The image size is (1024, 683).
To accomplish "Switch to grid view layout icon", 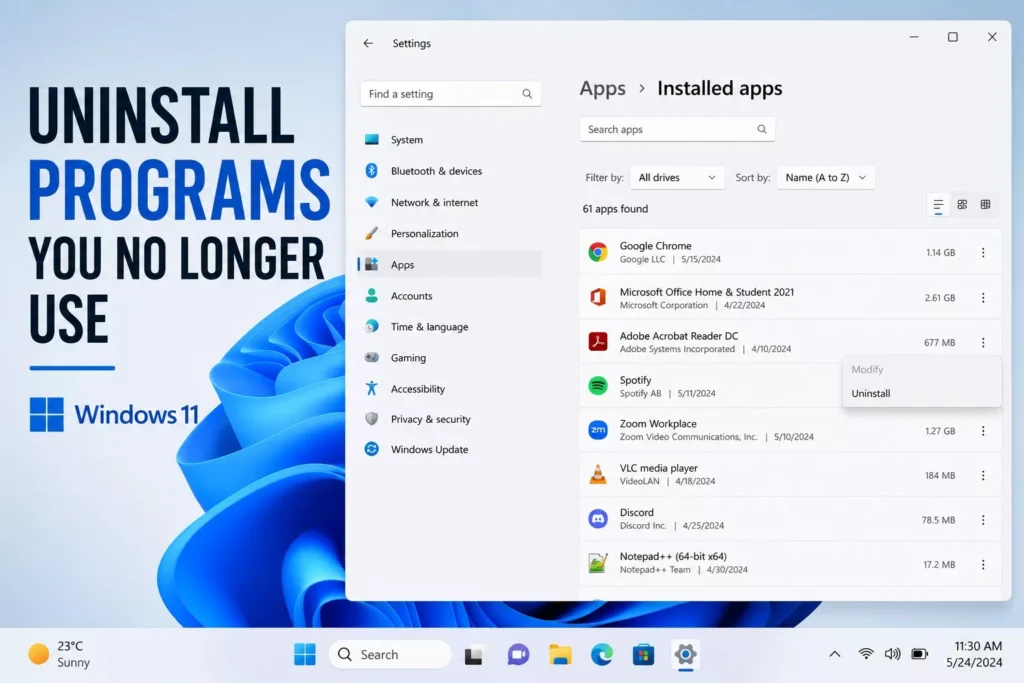I will coord(962,204).
